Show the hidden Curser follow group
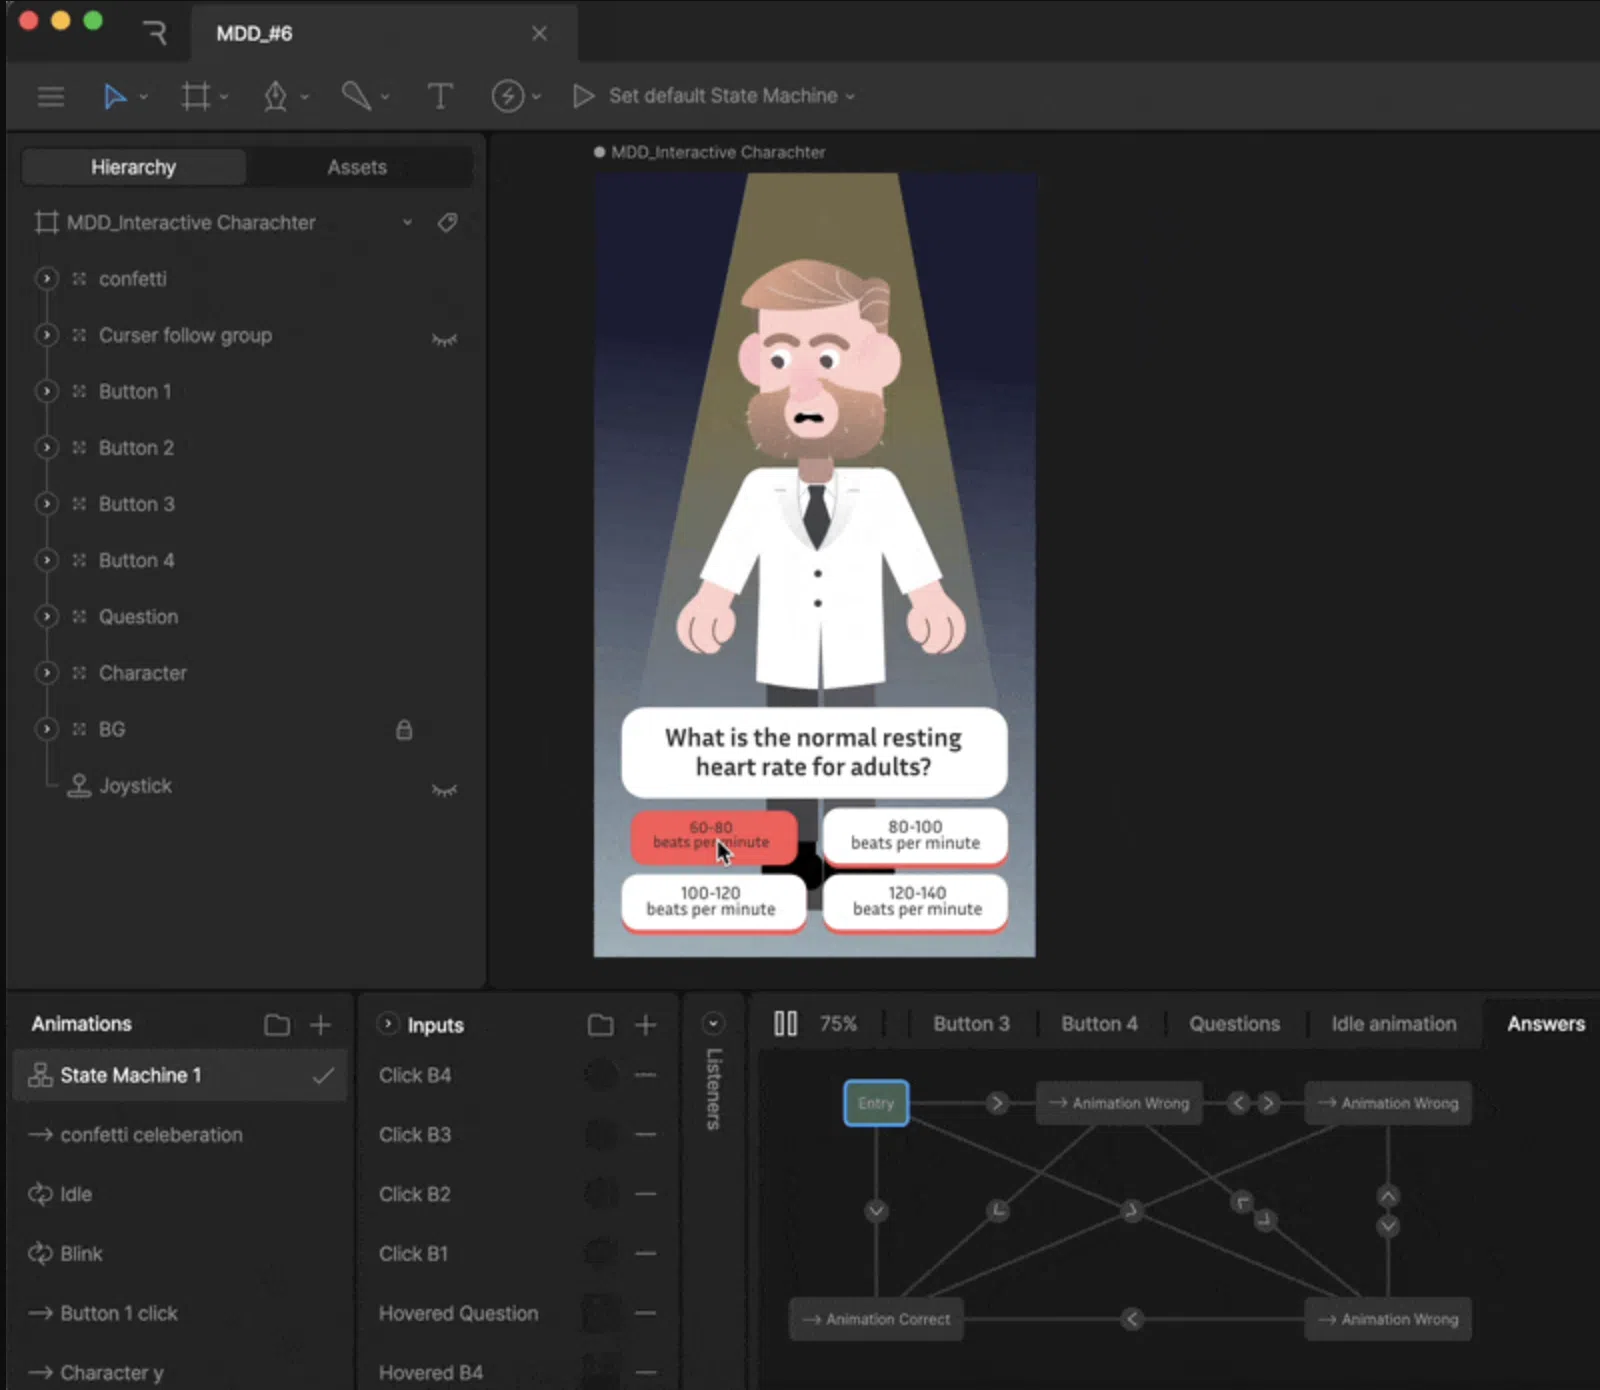 pyautogui.click(x=444, y=339)
